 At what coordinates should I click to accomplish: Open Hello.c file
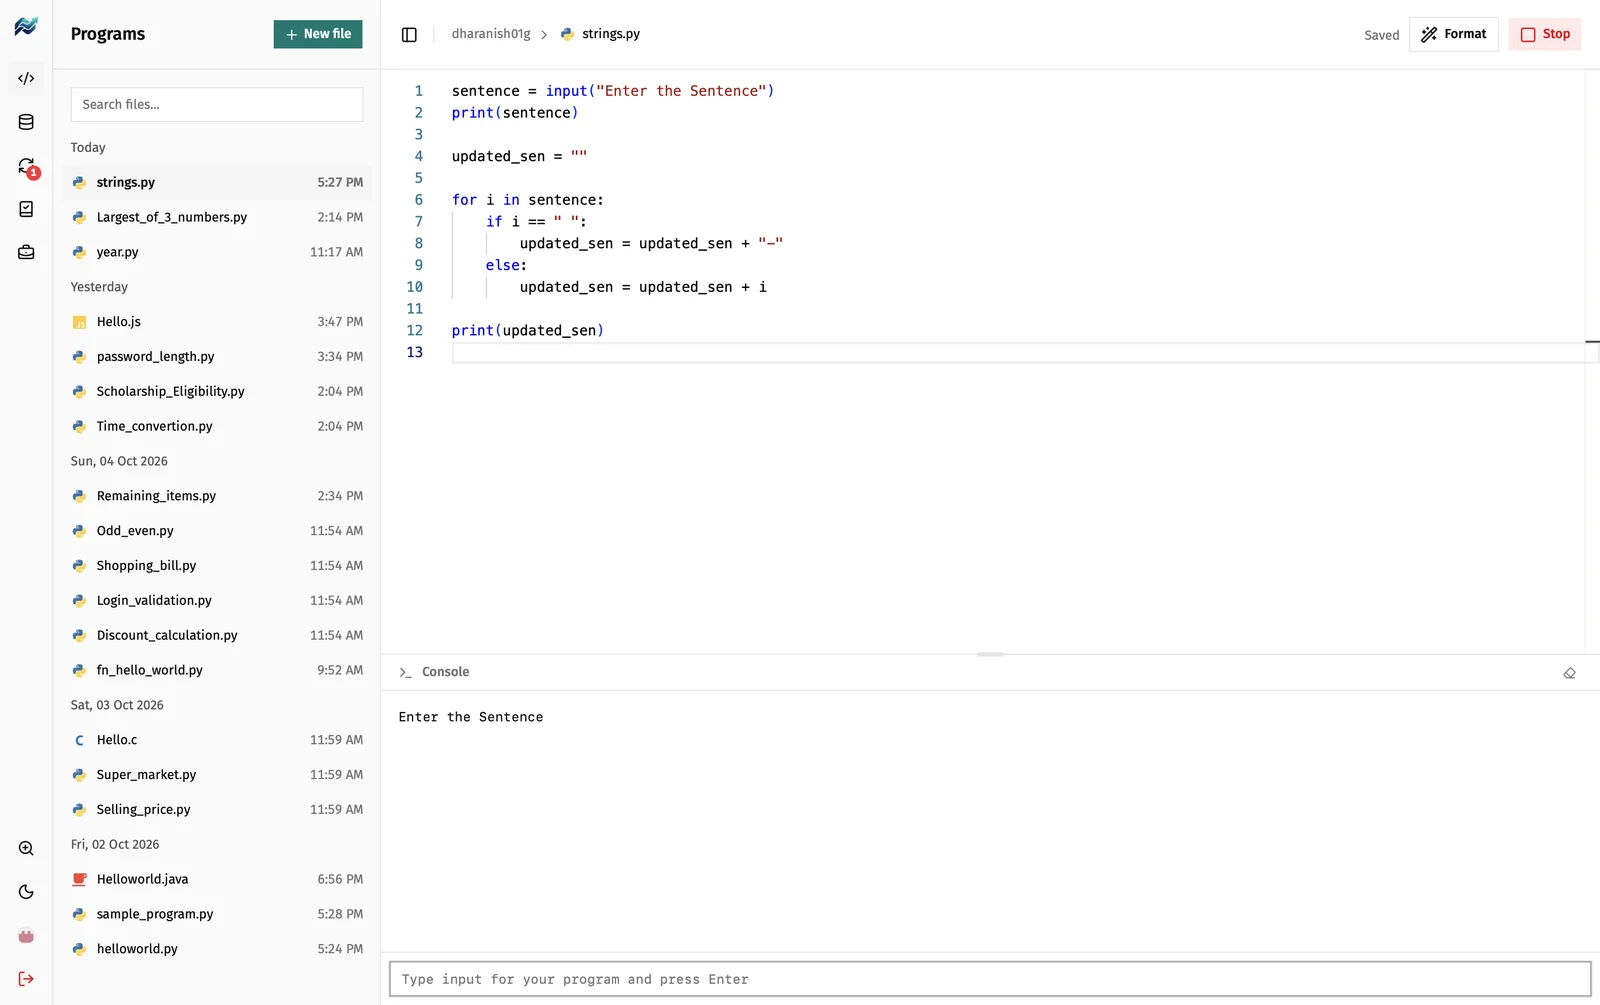[x=217, y=740]
